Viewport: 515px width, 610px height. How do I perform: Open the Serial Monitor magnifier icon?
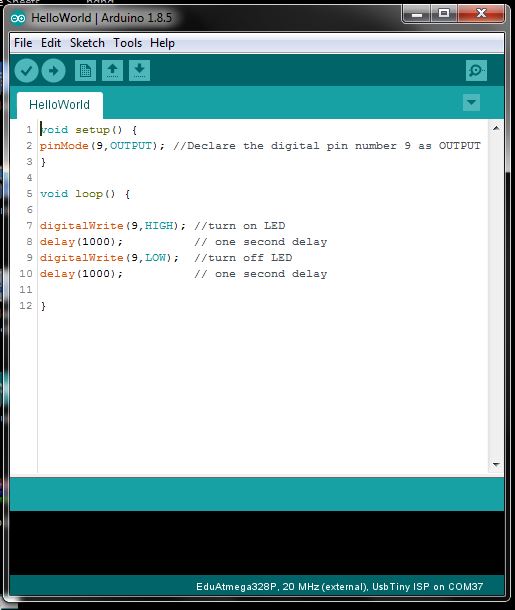tap(476, 70)
